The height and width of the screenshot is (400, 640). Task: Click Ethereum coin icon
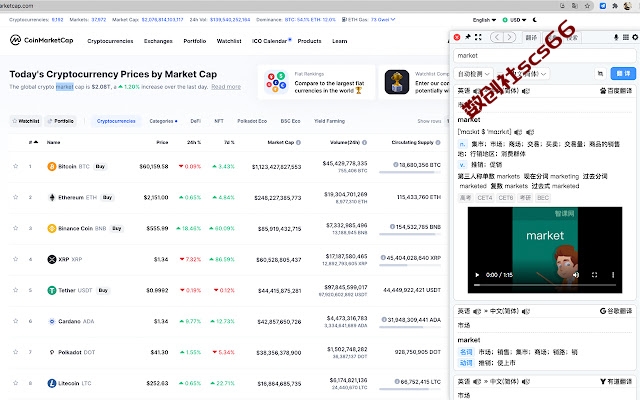pos(52,198)
